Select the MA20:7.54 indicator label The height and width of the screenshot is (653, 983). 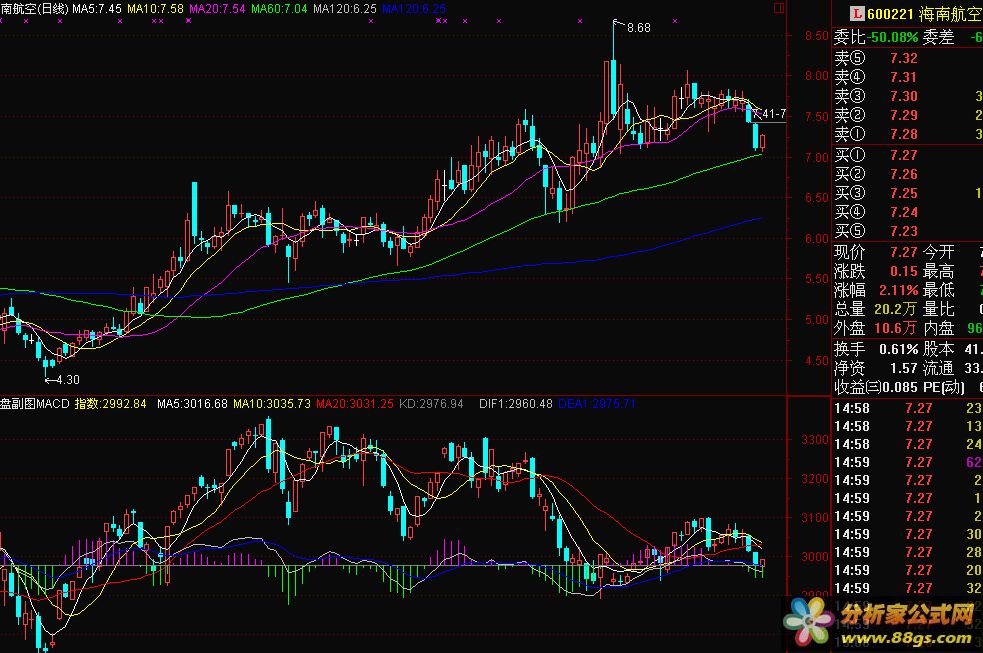pyautogui.click(x=217, y=9)
